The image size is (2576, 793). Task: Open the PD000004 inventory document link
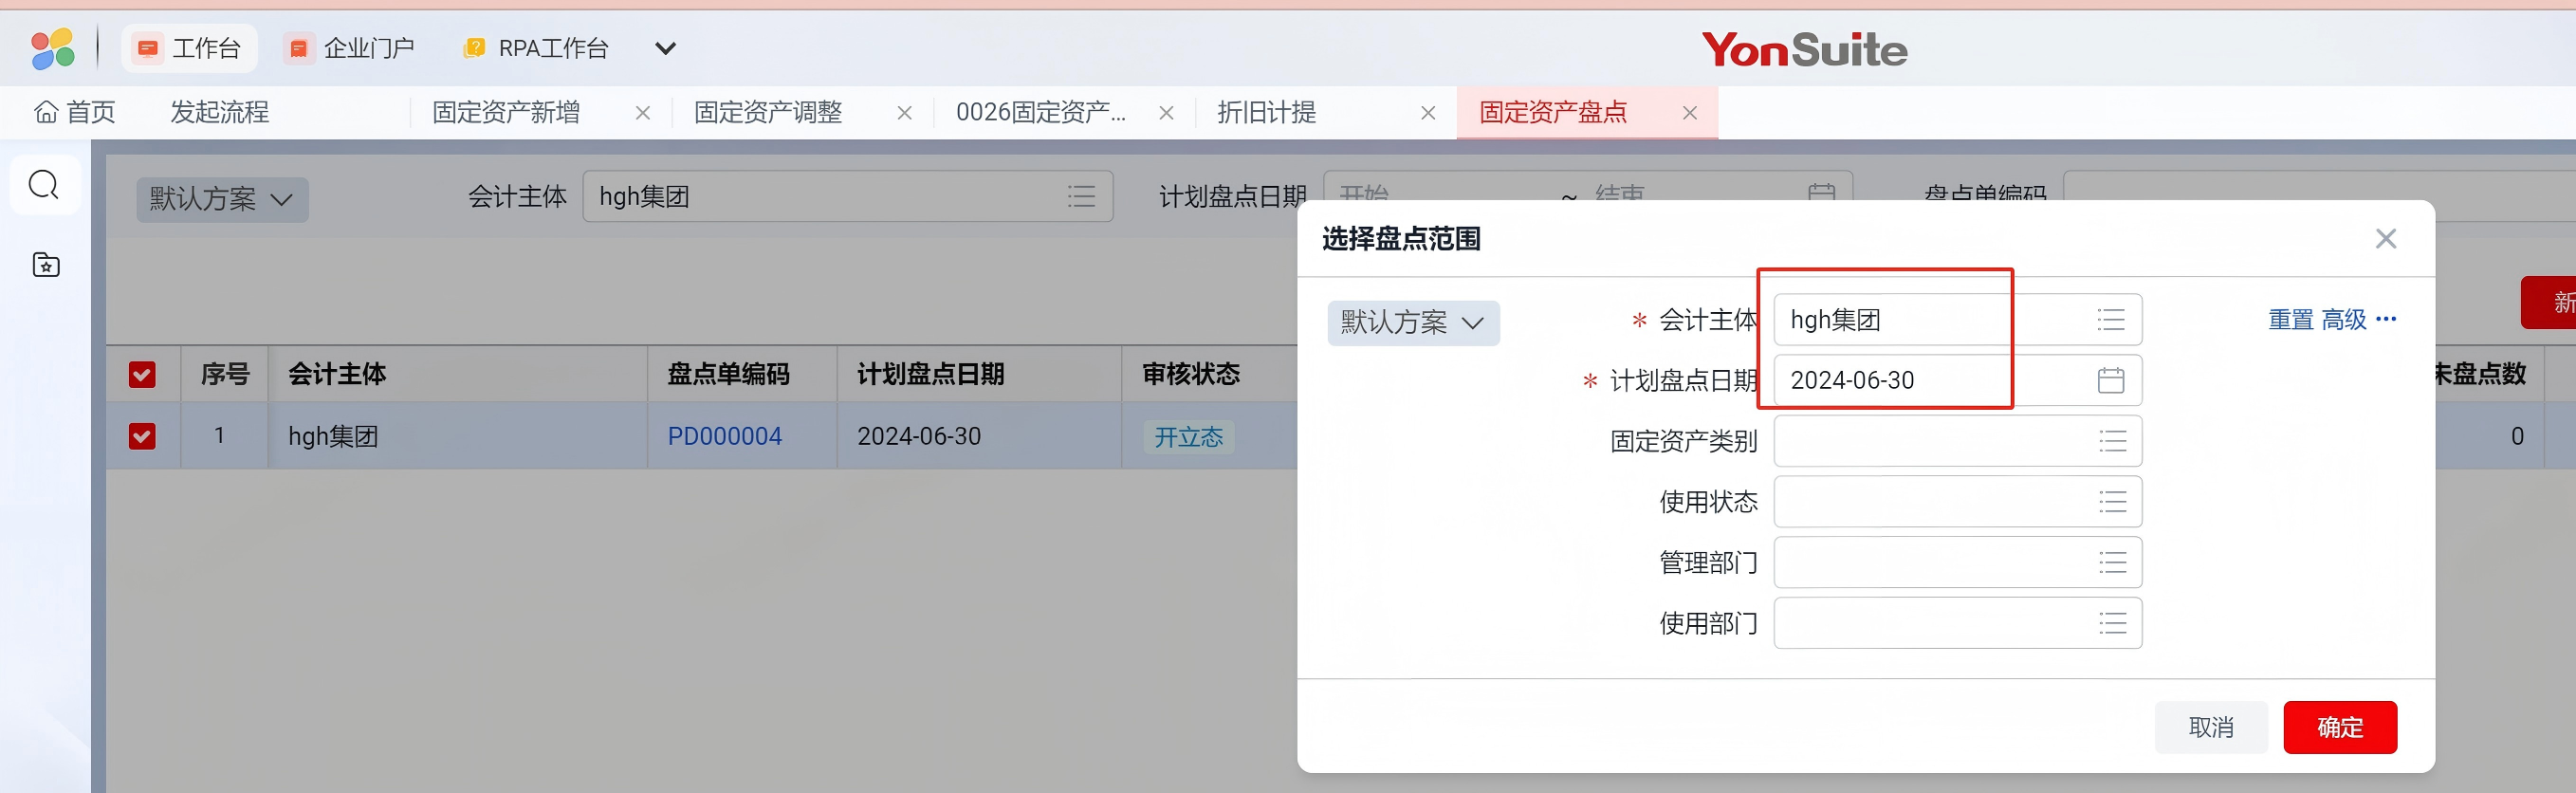(x=724, y=437)
